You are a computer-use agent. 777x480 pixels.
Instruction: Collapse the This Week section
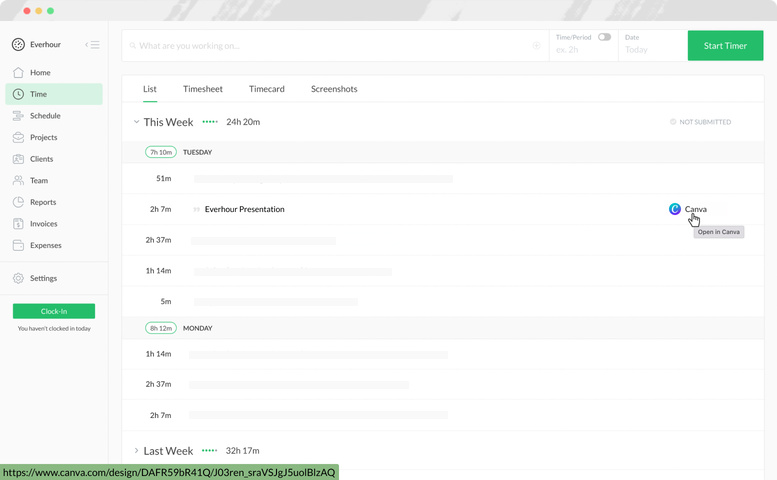pos(136,122)
